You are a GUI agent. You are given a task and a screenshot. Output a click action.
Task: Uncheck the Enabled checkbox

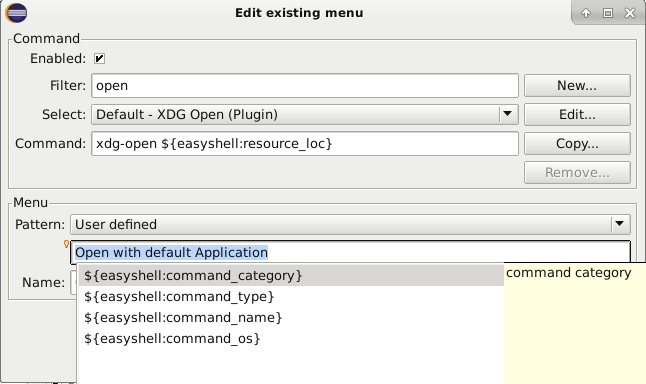pyautogui.click(x=99, y=59)
